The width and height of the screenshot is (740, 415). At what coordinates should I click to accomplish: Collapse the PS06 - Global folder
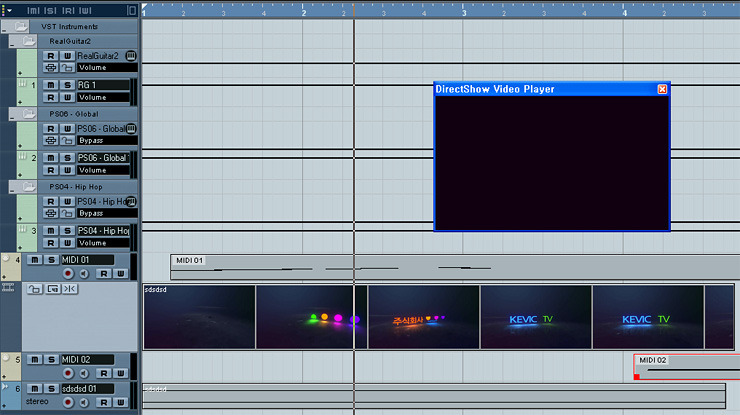click(x=12, y=118)
